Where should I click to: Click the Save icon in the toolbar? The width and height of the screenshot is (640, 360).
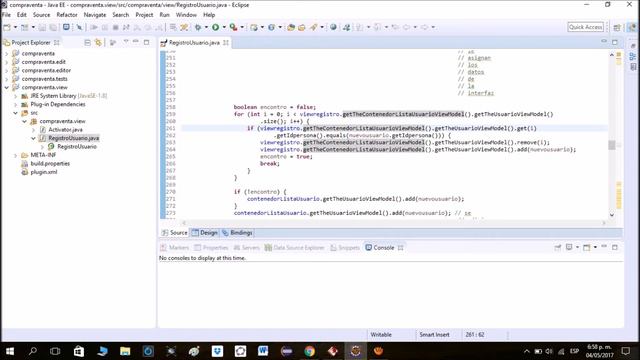pyautogui.click(x=42, y=27)
